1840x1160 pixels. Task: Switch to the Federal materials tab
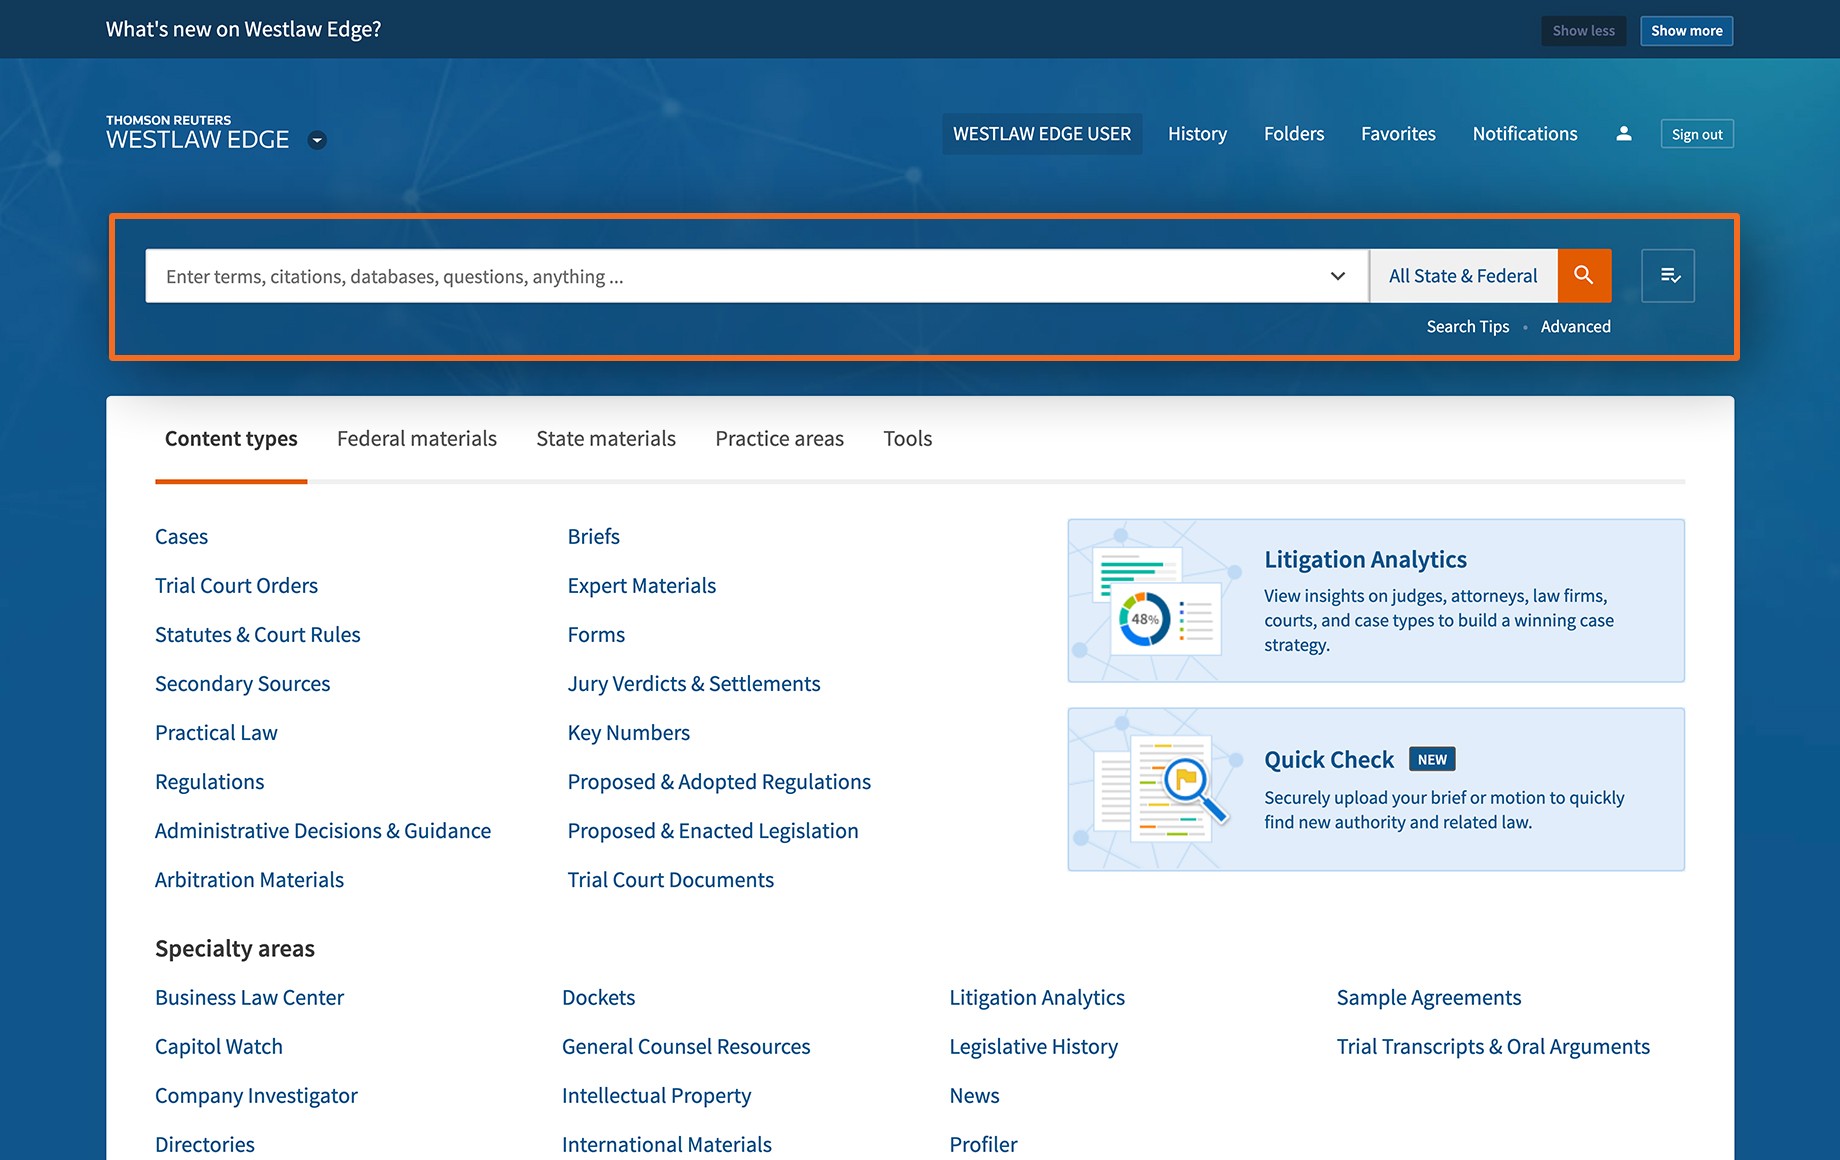(416, 439)
